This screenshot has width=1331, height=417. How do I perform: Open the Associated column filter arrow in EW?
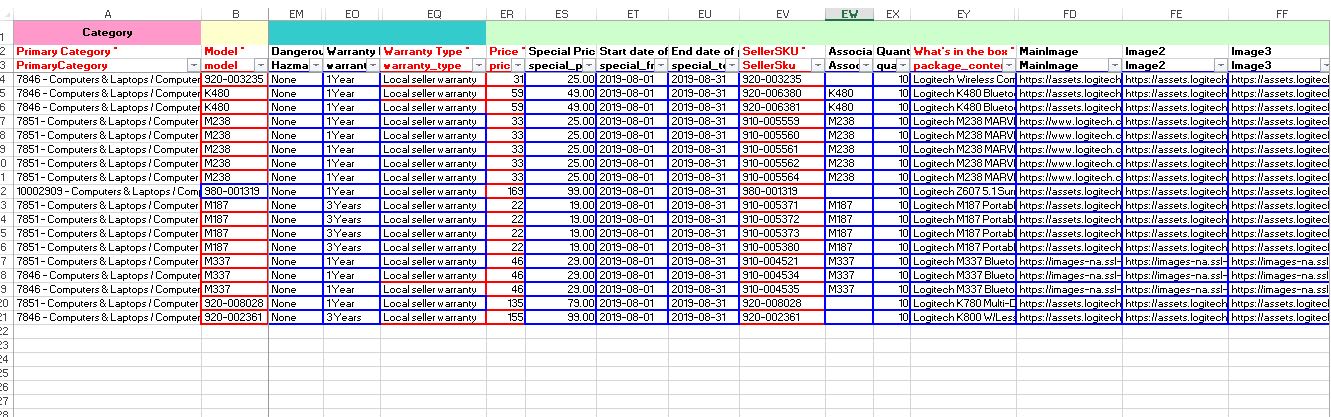[867, 65]
